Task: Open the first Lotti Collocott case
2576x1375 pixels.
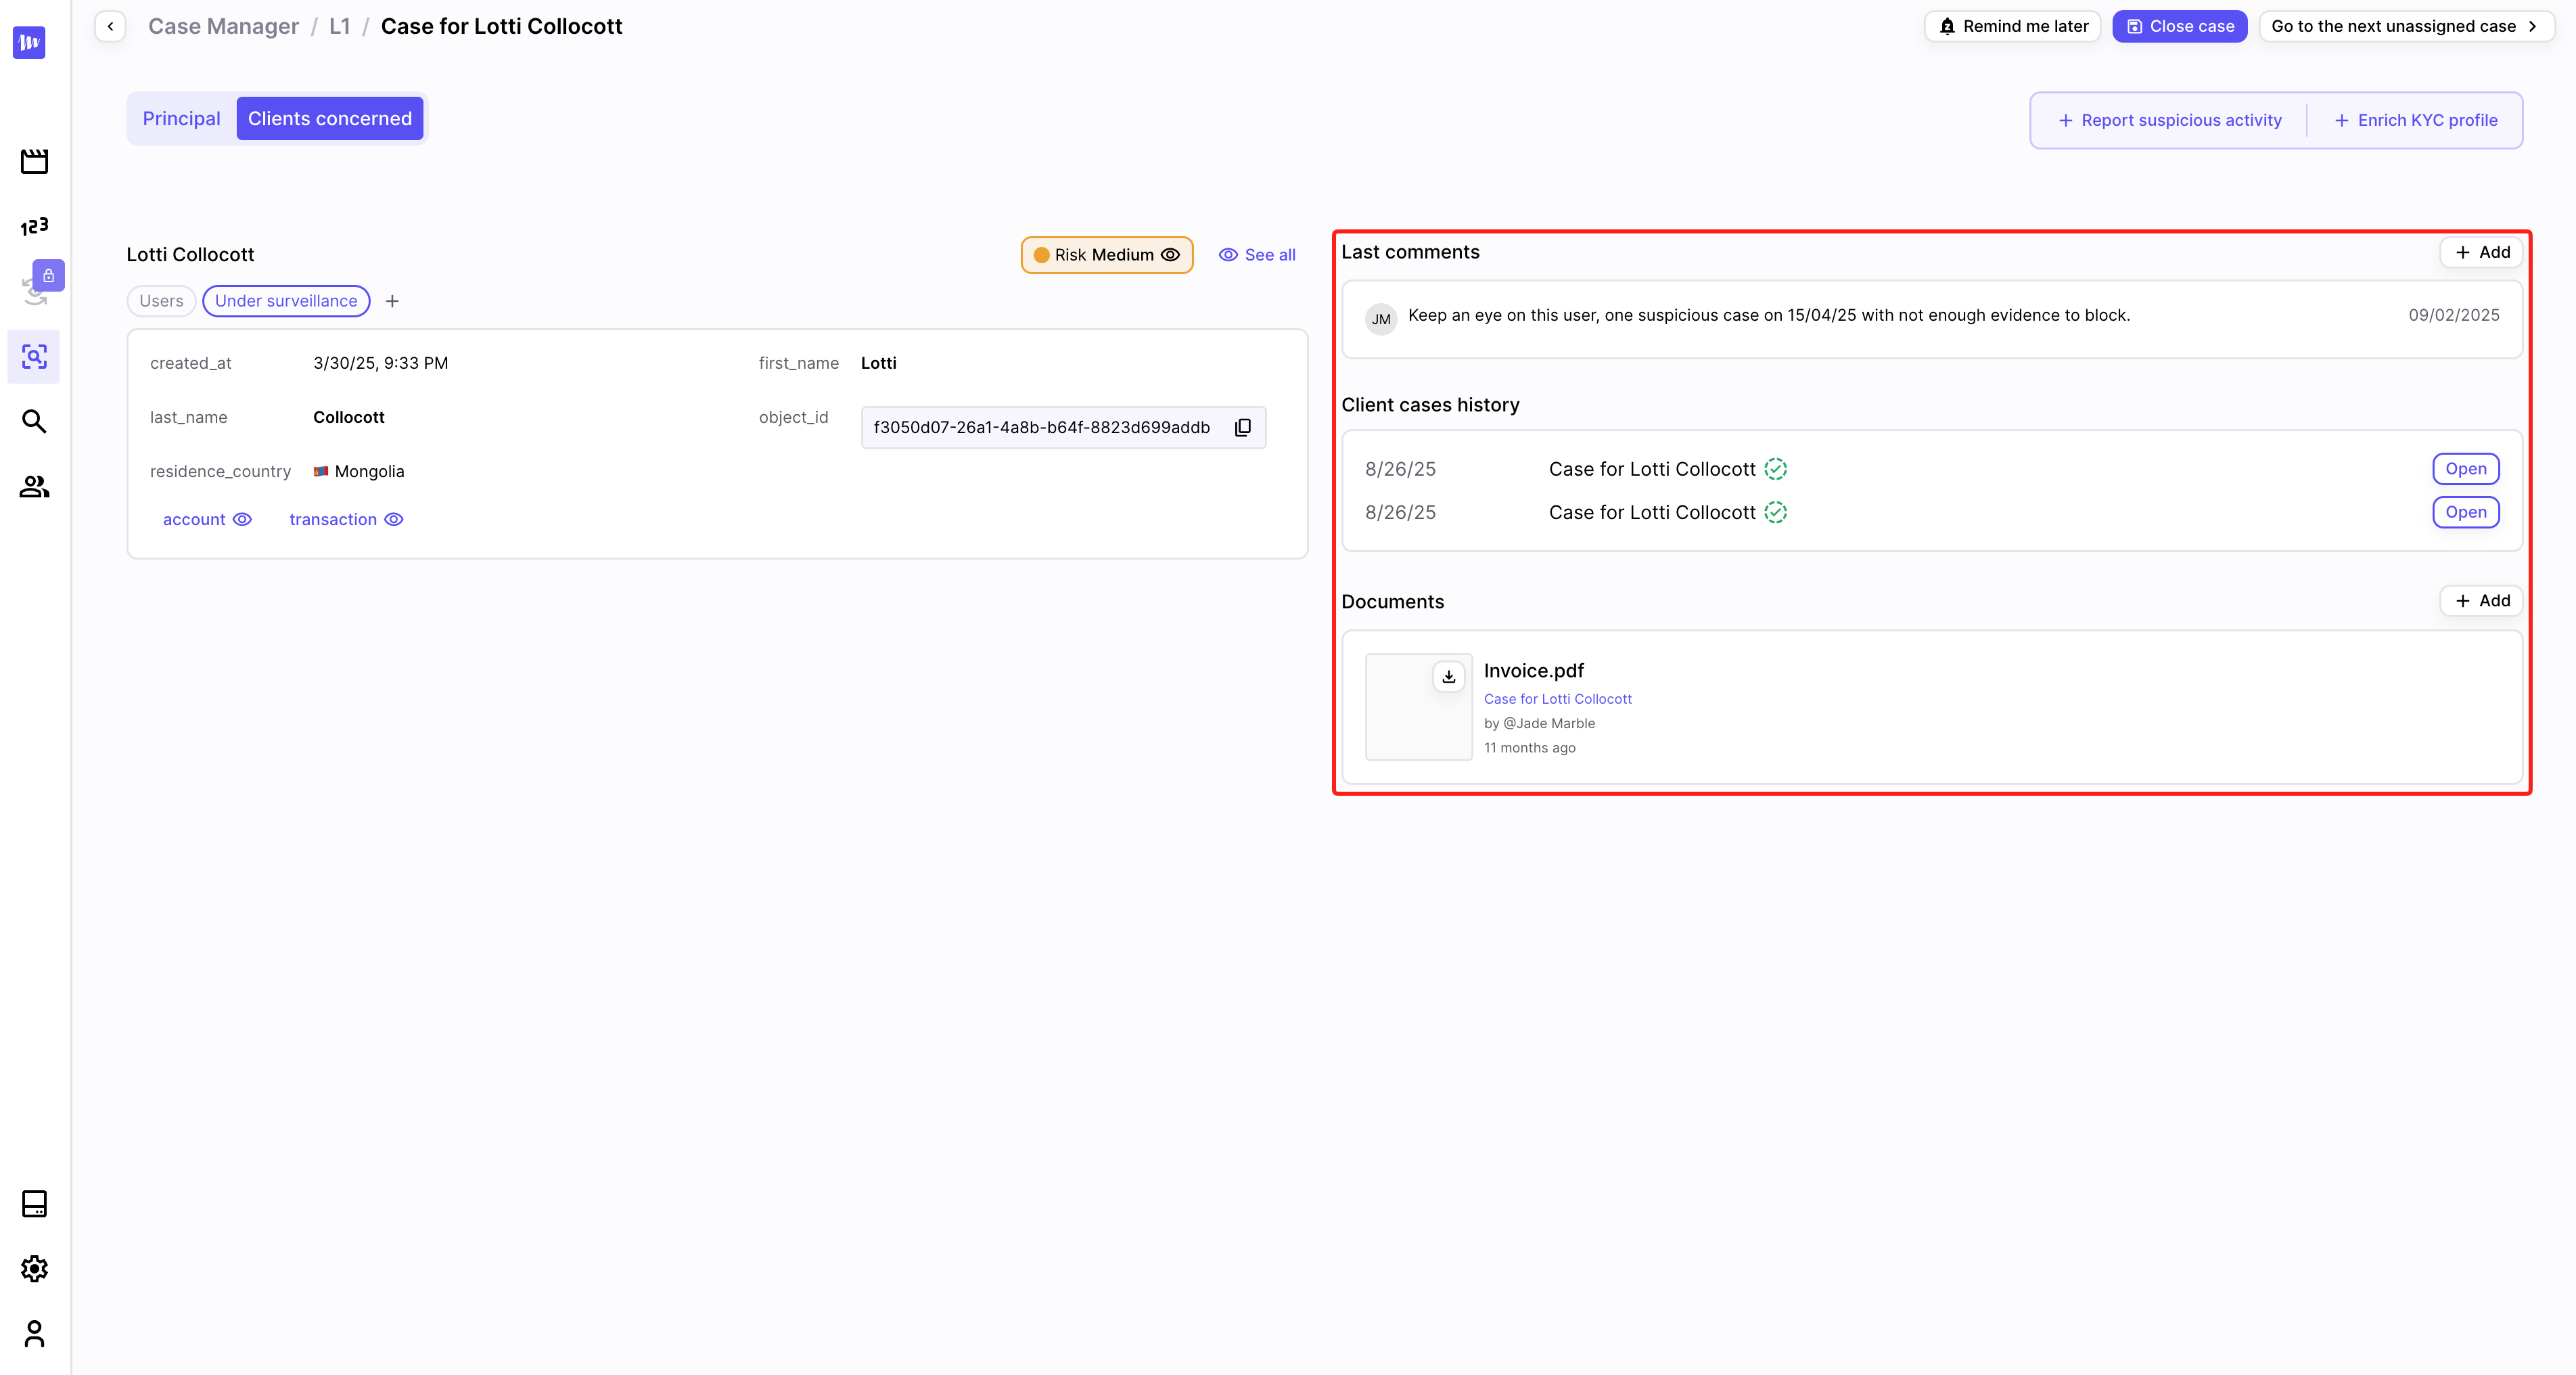Action: coord(2465,469)
